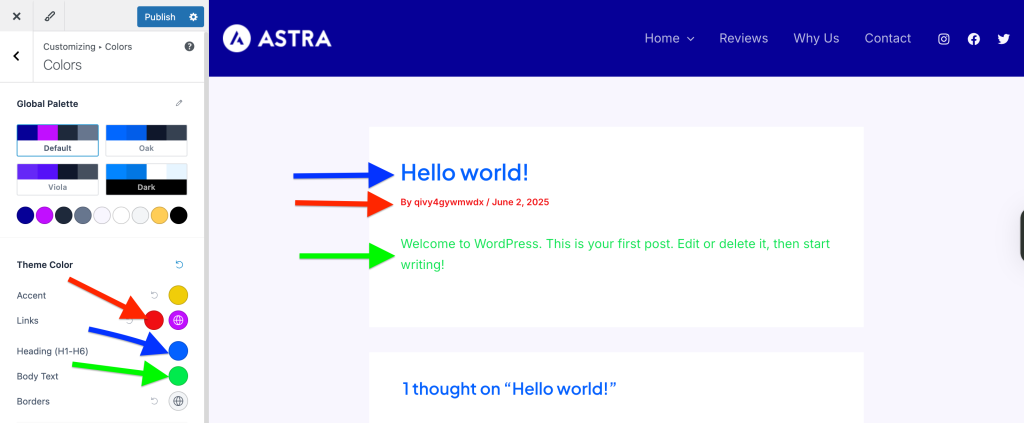This screenshot has height=423, width=1024.
Task: Select the Viola palette preset
Action: [57, 179]
